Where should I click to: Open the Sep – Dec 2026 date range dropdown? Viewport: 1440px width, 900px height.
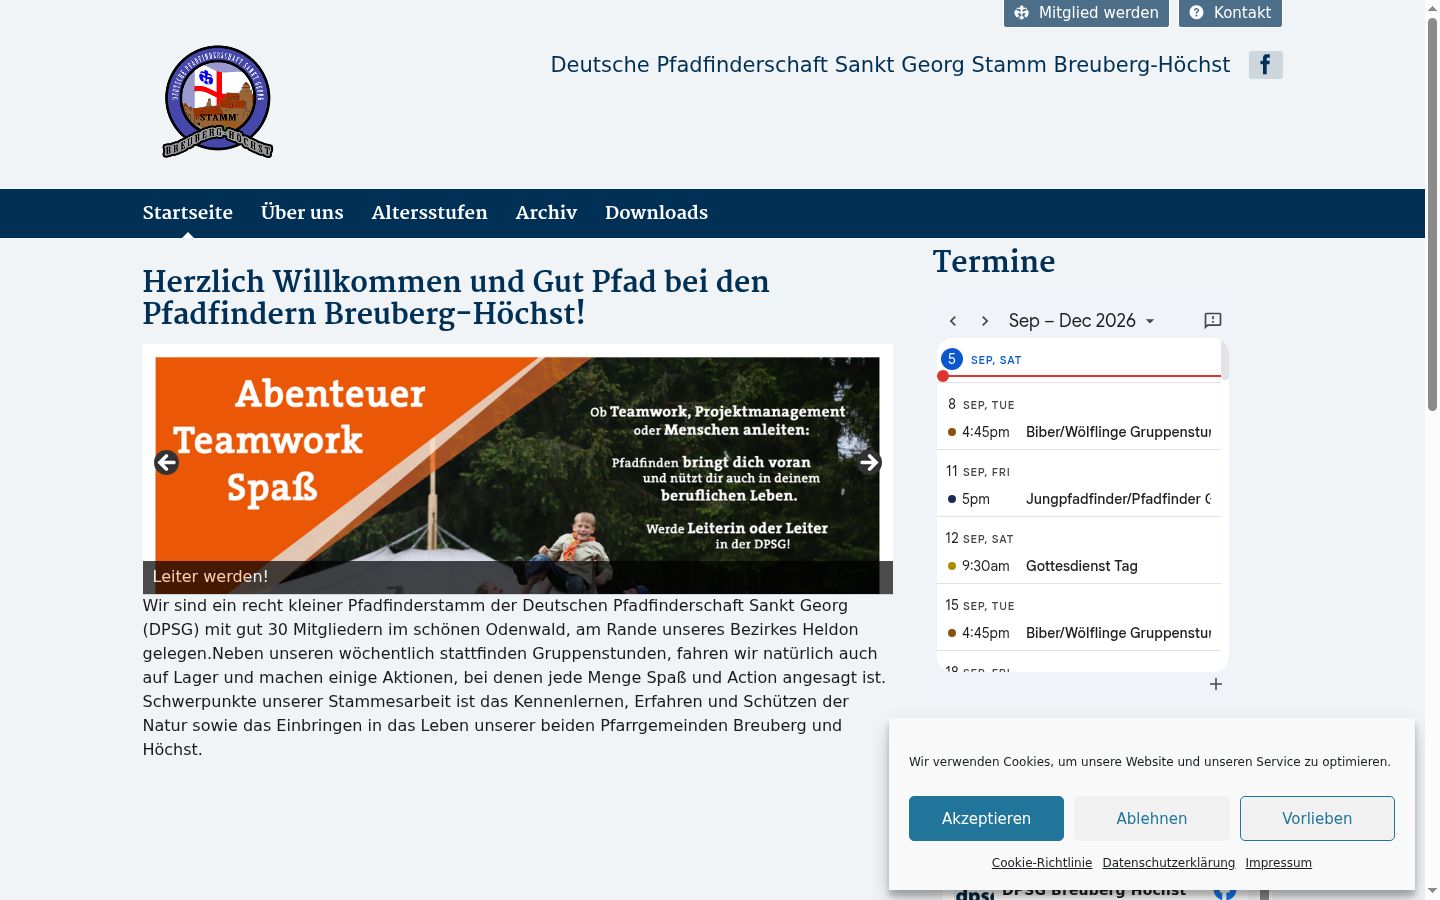pos(1082,321)
